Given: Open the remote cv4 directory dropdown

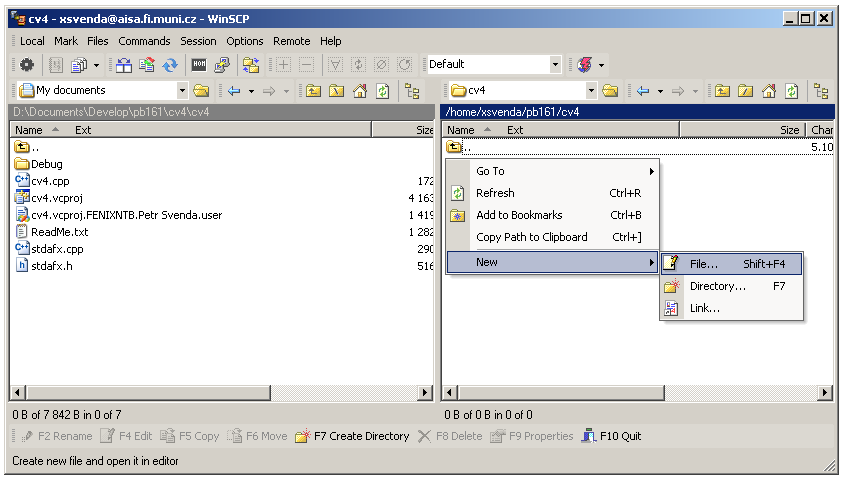Looking at the screenshot, I should [591, 90].
